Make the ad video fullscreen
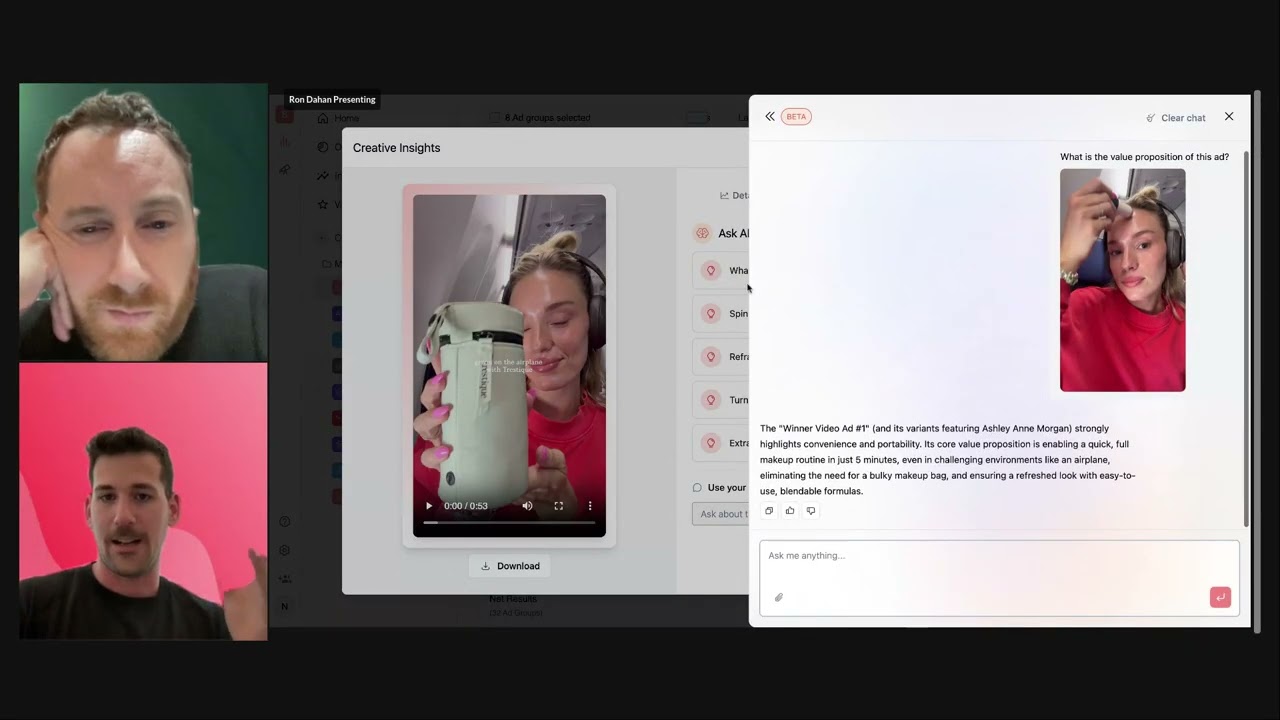This screenshot has width=1280, height=720. click(x=559, y=506)
